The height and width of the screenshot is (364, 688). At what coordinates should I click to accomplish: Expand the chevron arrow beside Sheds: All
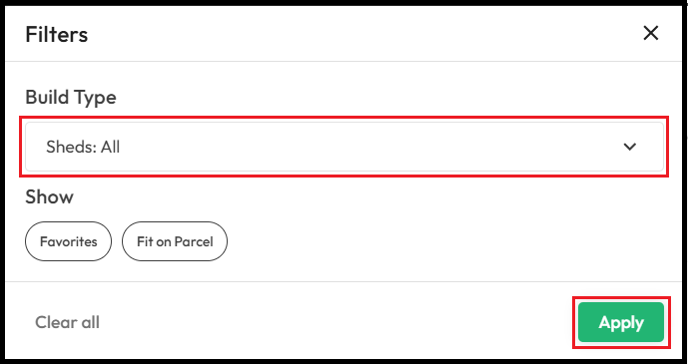point(630,147)
